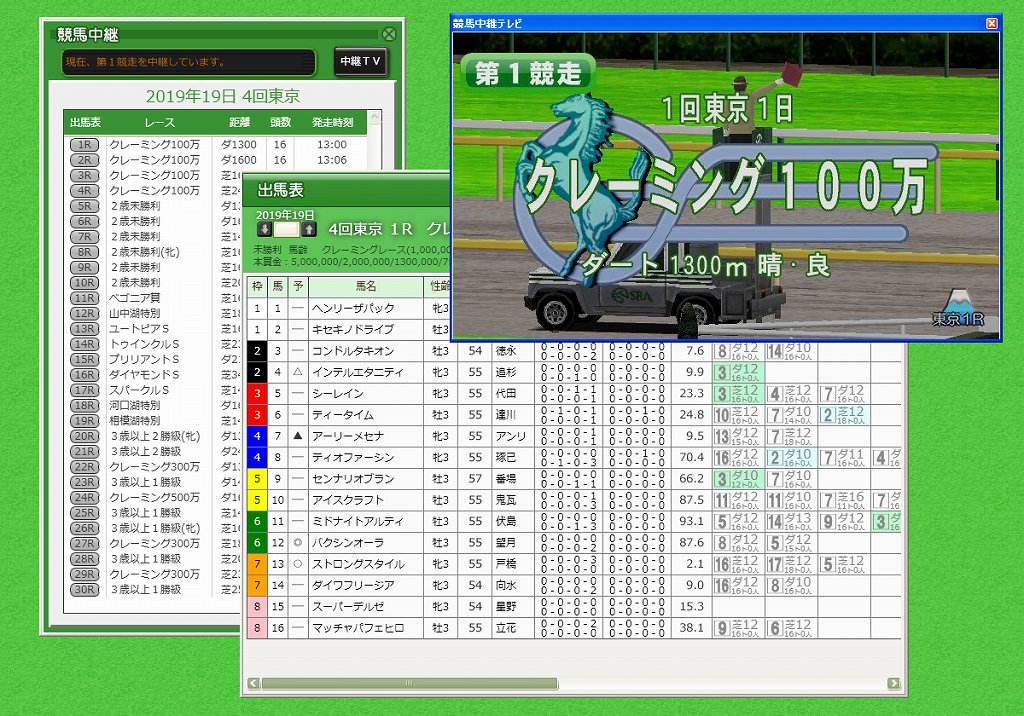Click jockey name 徳永 in row 3
This screenshot has width=1024, height=716.
(506, 351)
